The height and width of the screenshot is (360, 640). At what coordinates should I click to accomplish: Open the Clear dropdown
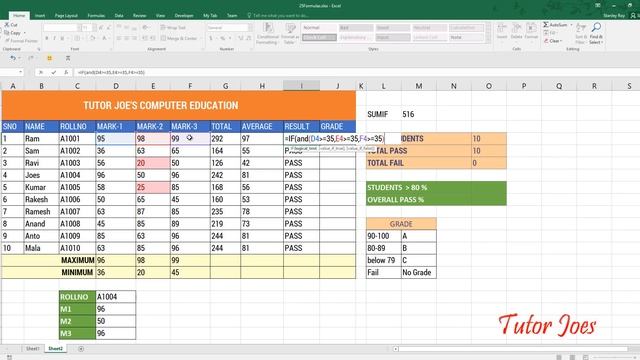tap(553, 41)
